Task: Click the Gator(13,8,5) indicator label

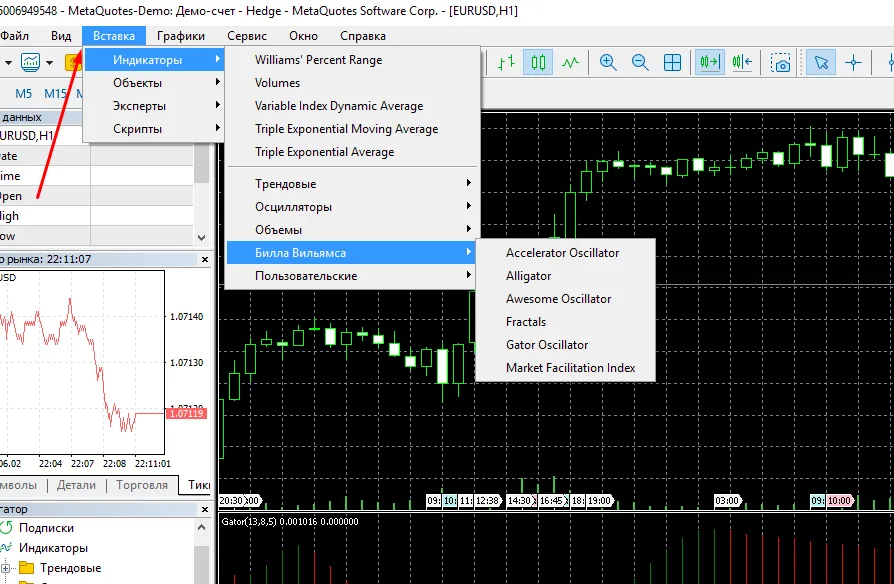Action: [x=290, y=521]
